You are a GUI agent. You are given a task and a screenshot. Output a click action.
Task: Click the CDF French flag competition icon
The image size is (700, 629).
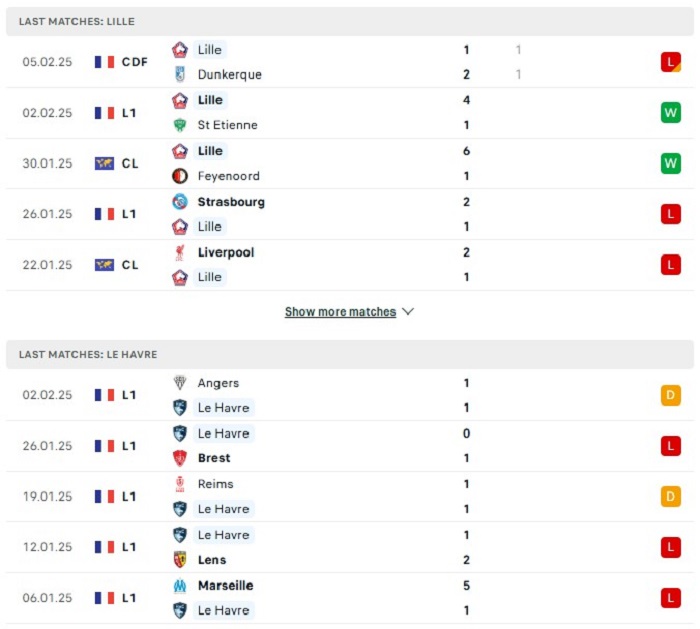click(x=104, y=62)
